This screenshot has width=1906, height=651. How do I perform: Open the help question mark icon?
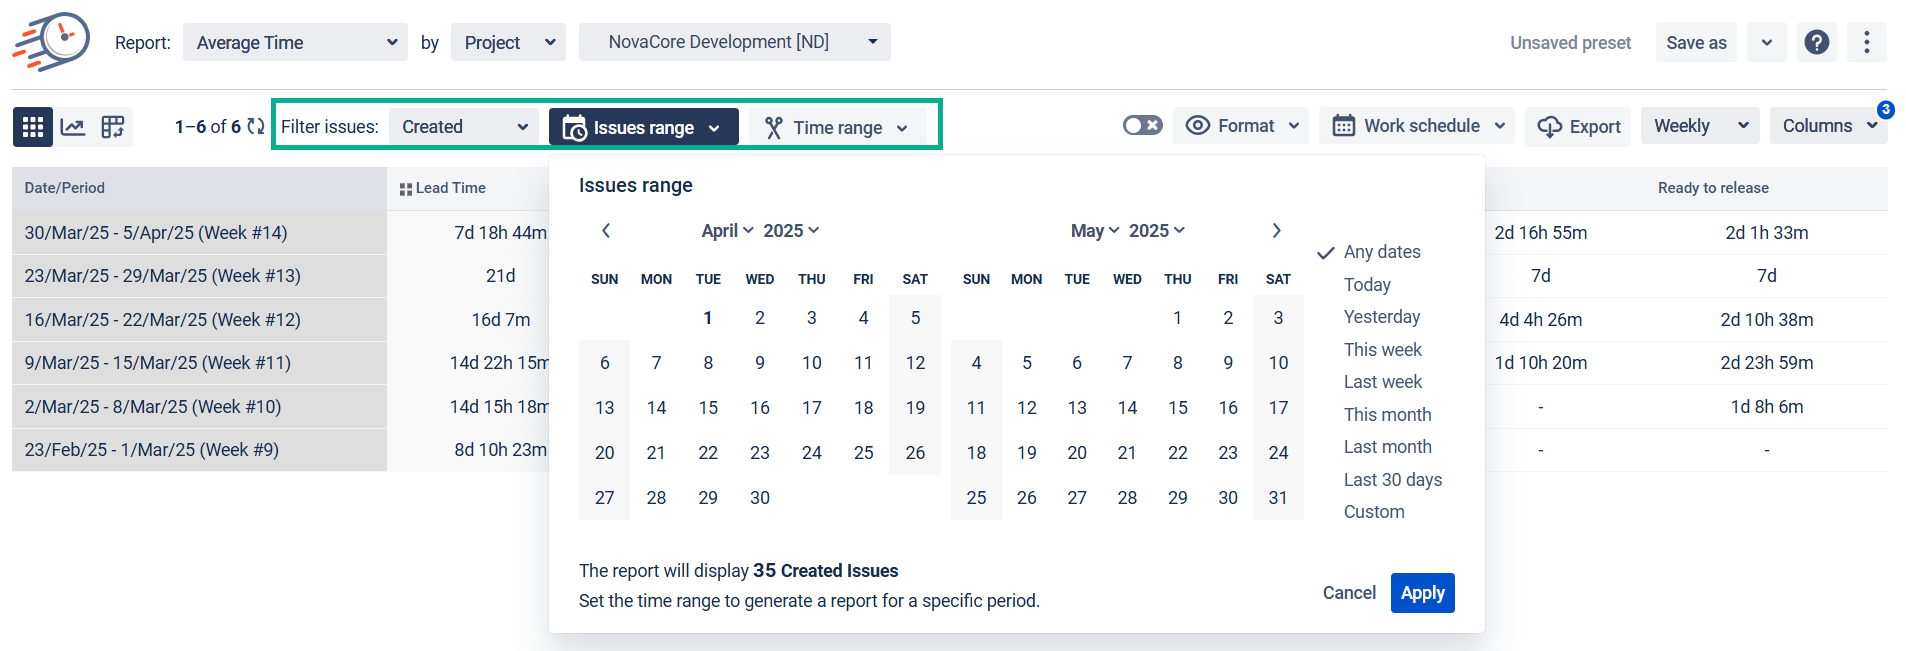pos(1816,42)
